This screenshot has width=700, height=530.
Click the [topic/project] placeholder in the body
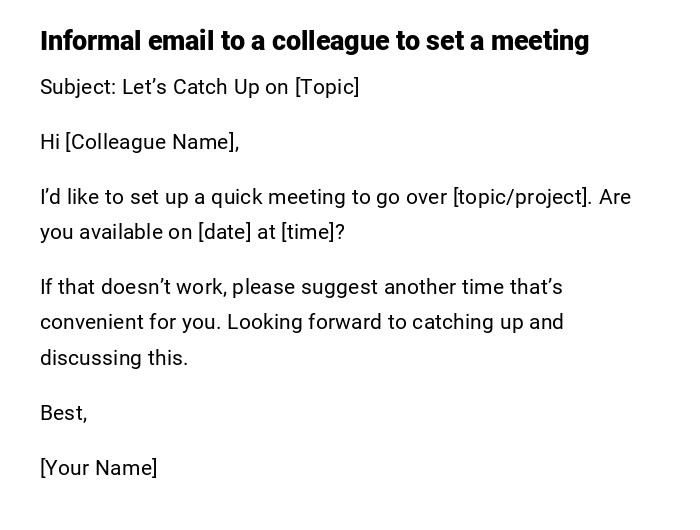point(521,197)
